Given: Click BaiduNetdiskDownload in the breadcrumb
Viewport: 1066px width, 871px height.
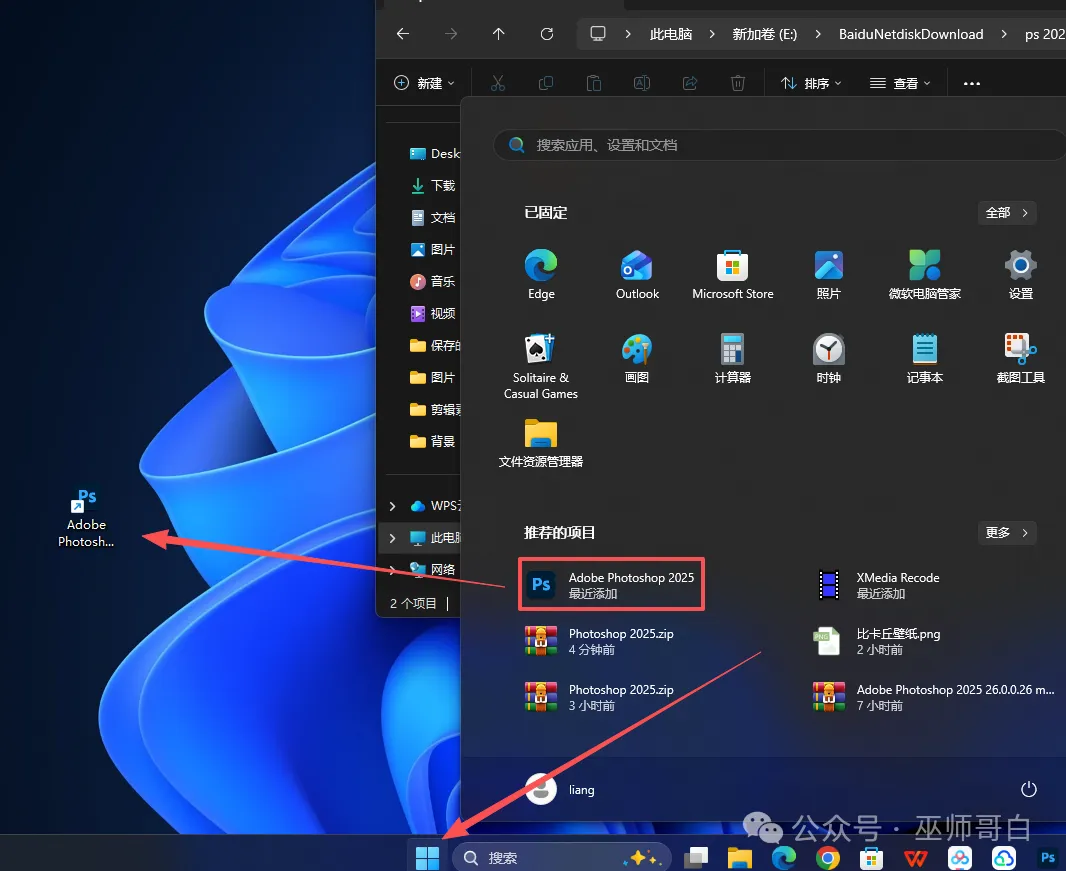Looking at the screenshot, I should coord(911,34).
